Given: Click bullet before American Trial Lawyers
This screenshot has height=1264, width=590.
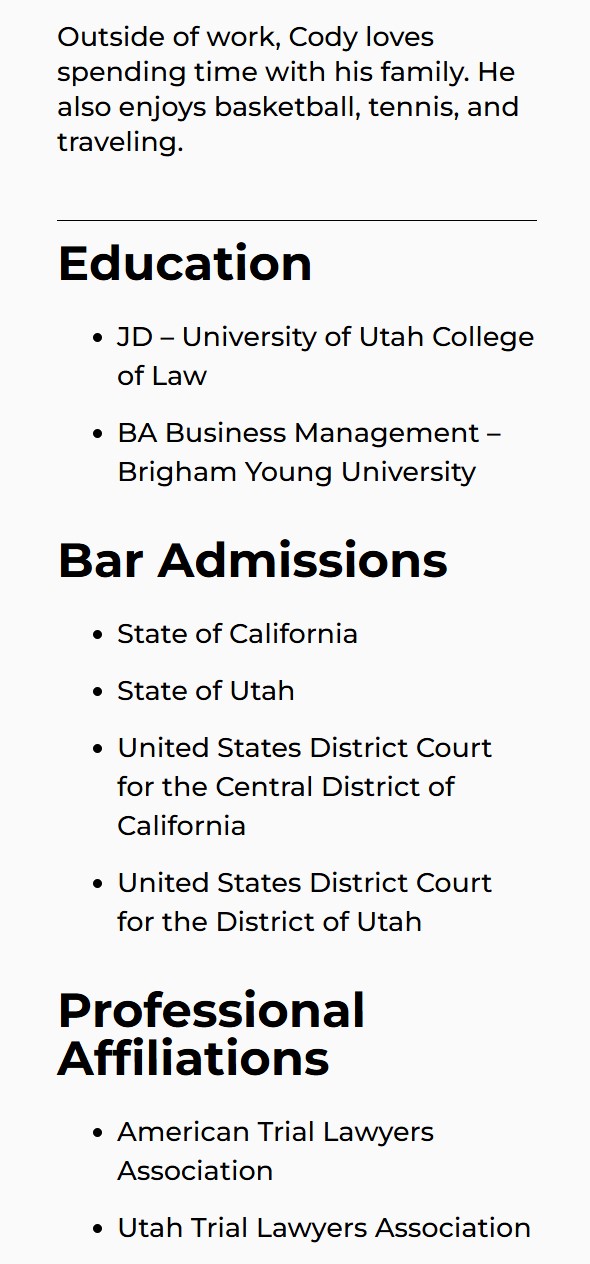Looking at the screenshot, I should [x=97, y=1133].
